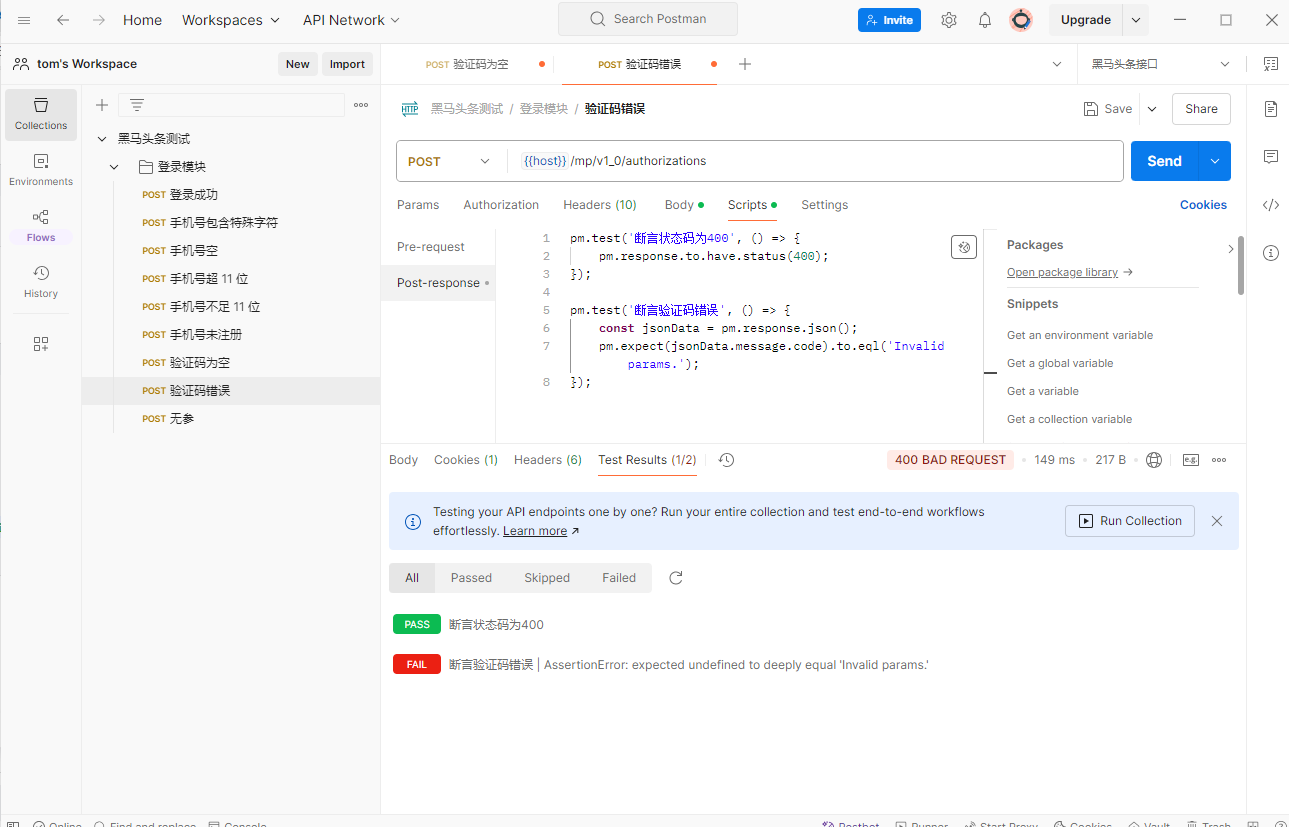
Task: Show only Skipped tests
Action: point(547,578)
